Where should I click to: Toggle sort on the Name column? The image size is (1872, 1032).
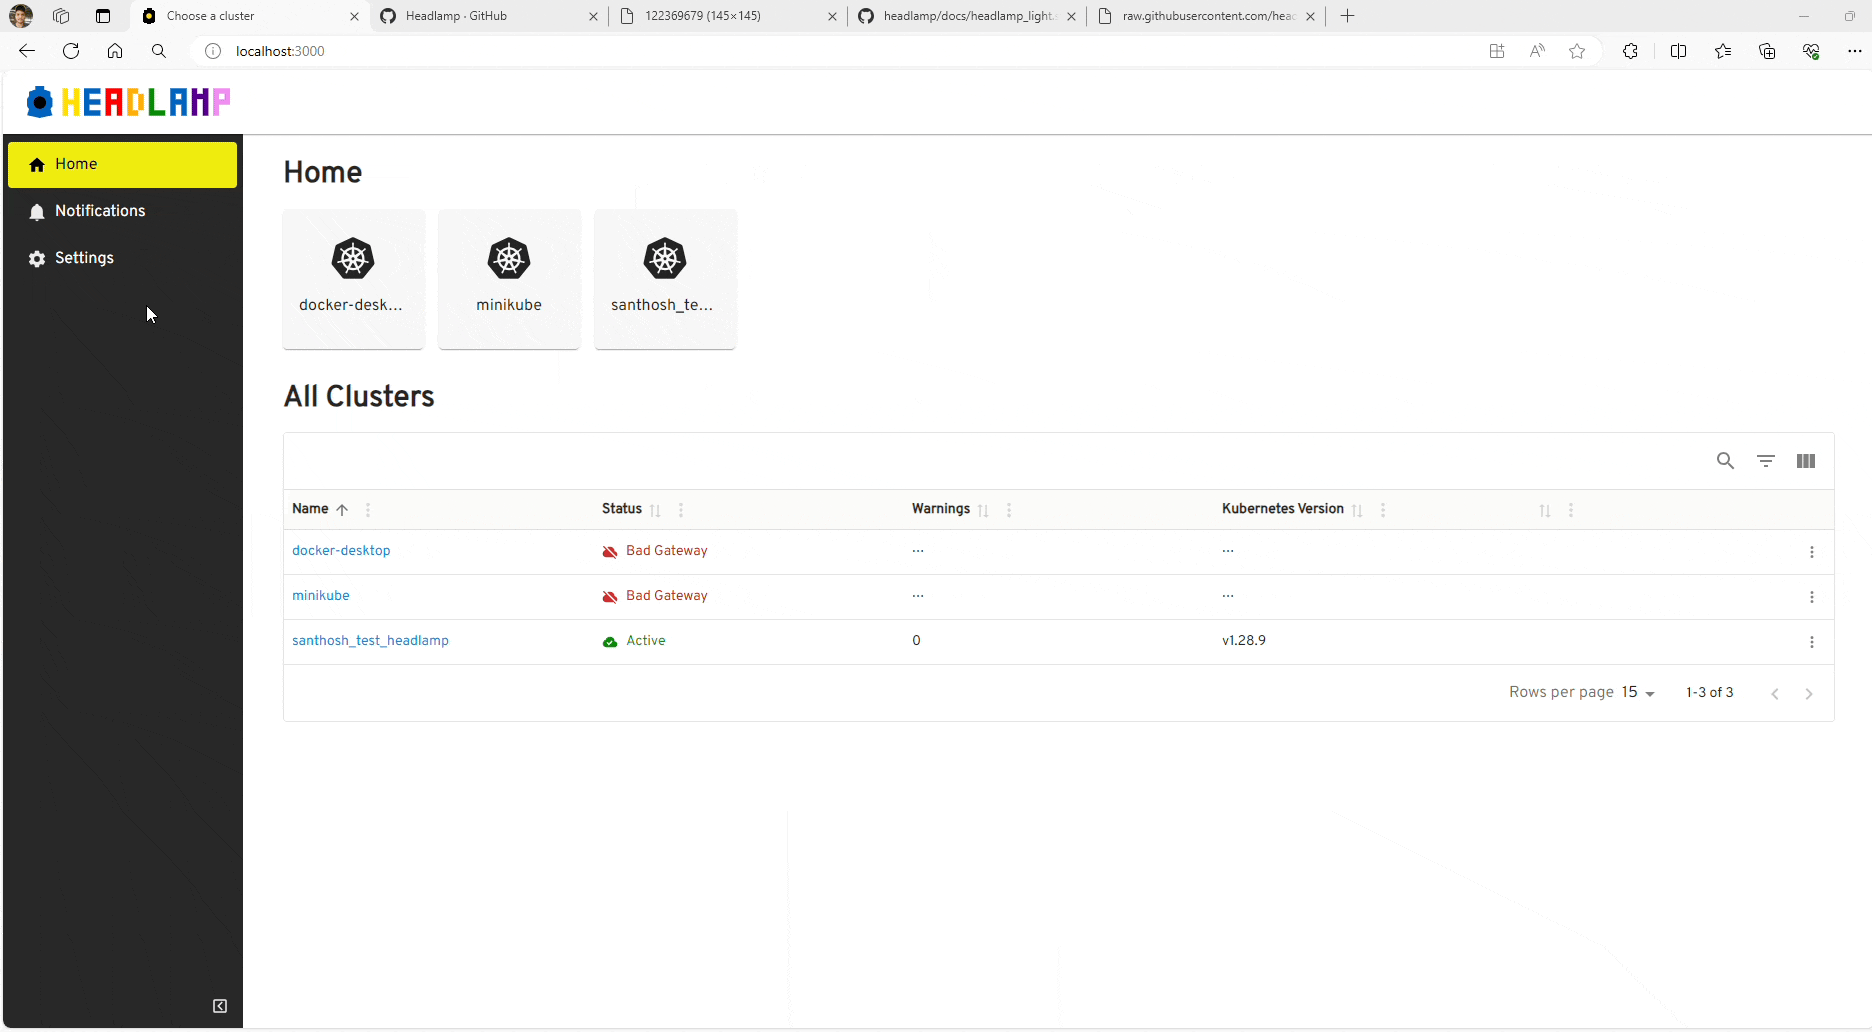pyautogui.click(x=341, y=509)
